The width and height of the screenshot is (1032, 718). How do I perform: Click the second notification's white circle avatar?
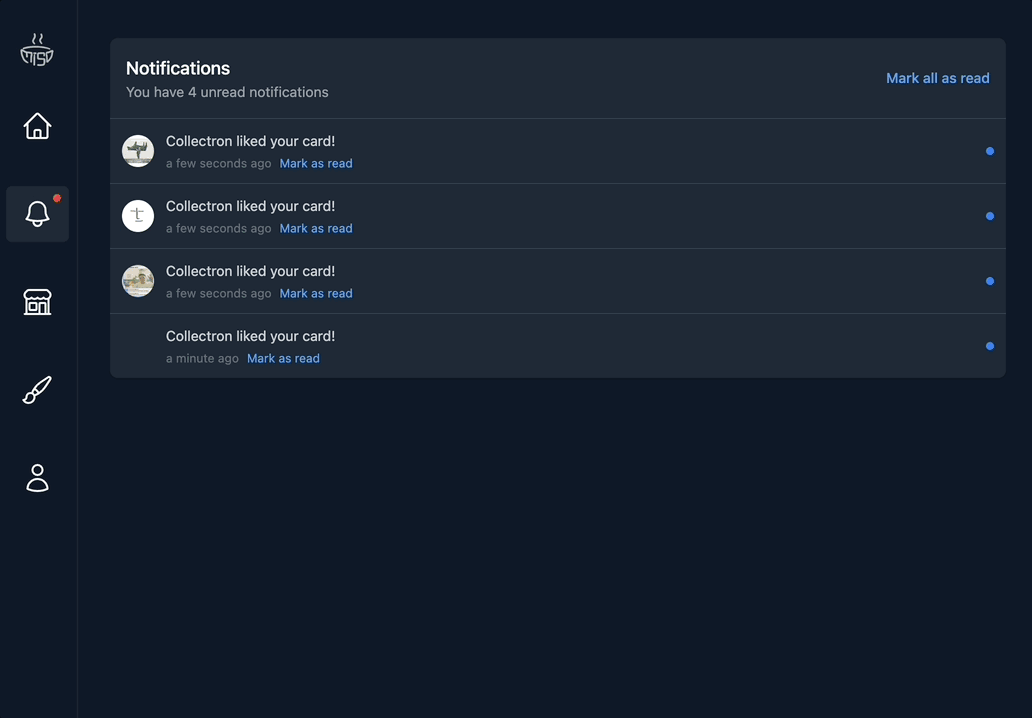coord(138,216)
